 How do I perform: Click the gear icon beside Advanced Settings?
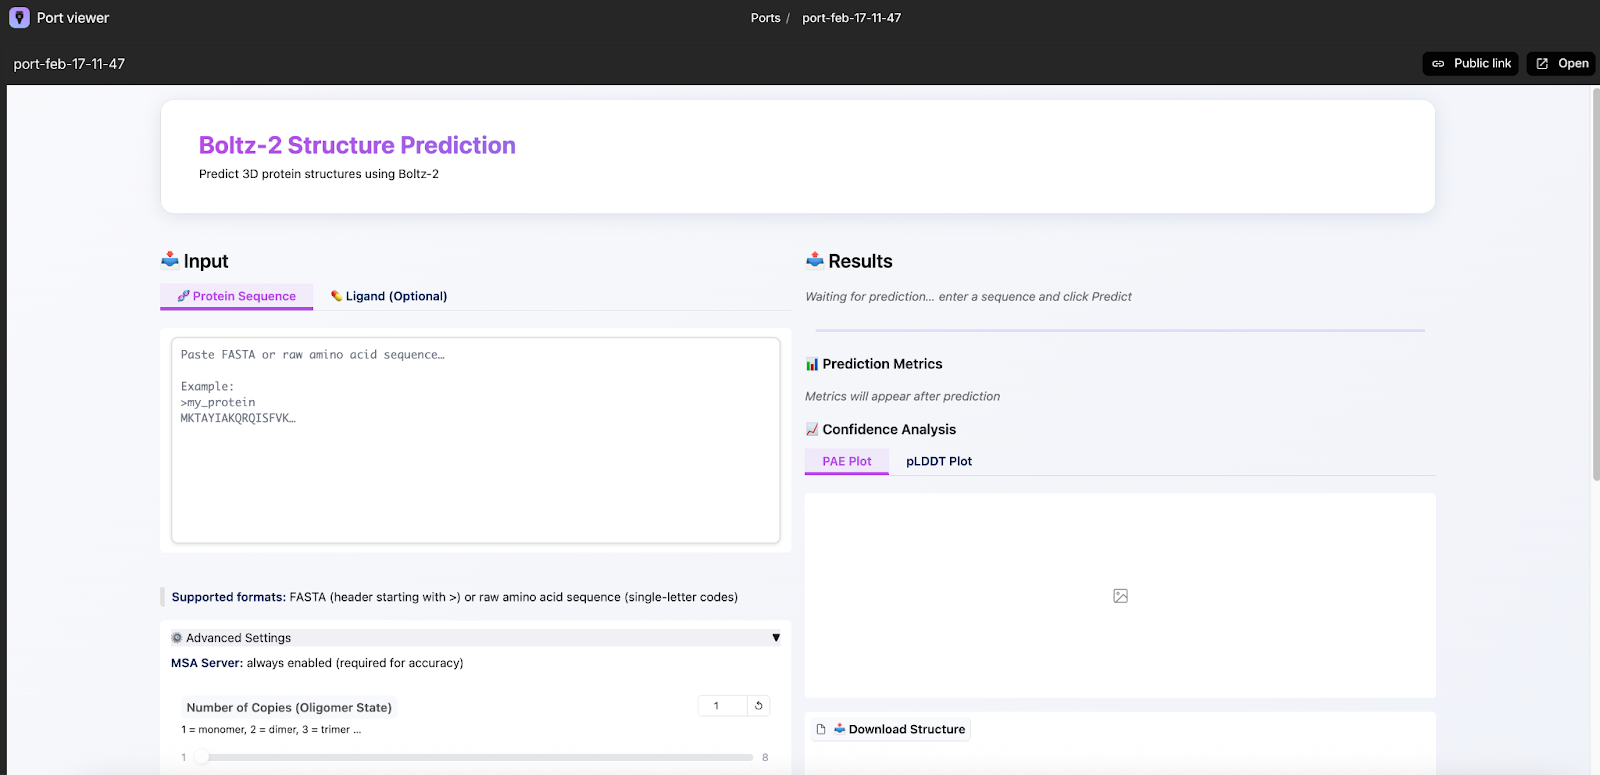(x=177, y=638)
